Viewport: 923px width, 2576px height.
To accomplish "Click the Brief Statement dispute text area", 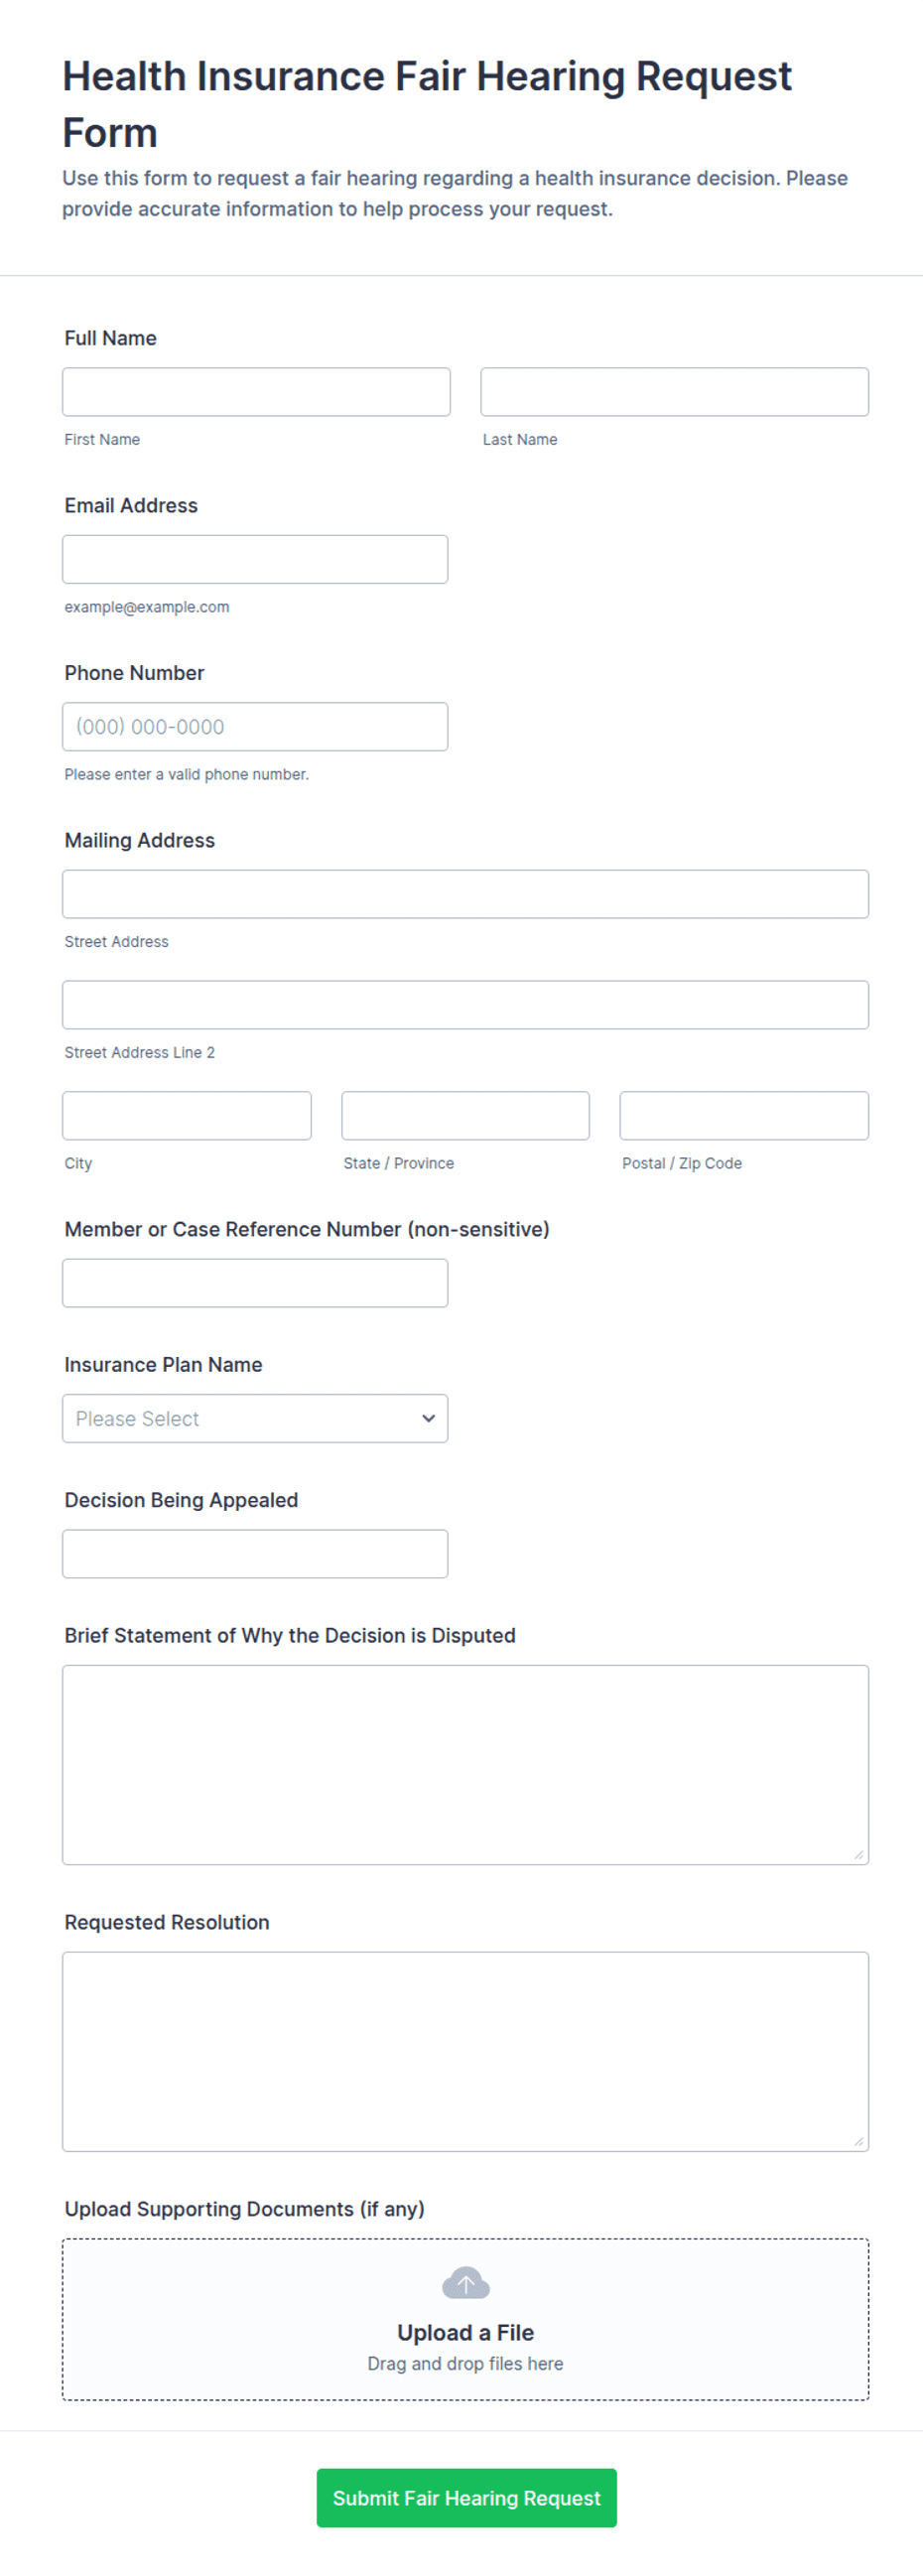I will pyautogui.click(x=465, y=1764).
